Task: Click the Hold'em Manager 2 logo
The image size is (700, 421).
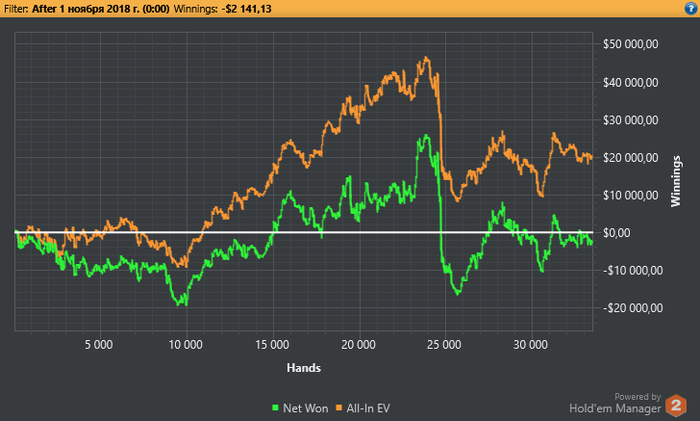Action: click(x=676, y=405)
